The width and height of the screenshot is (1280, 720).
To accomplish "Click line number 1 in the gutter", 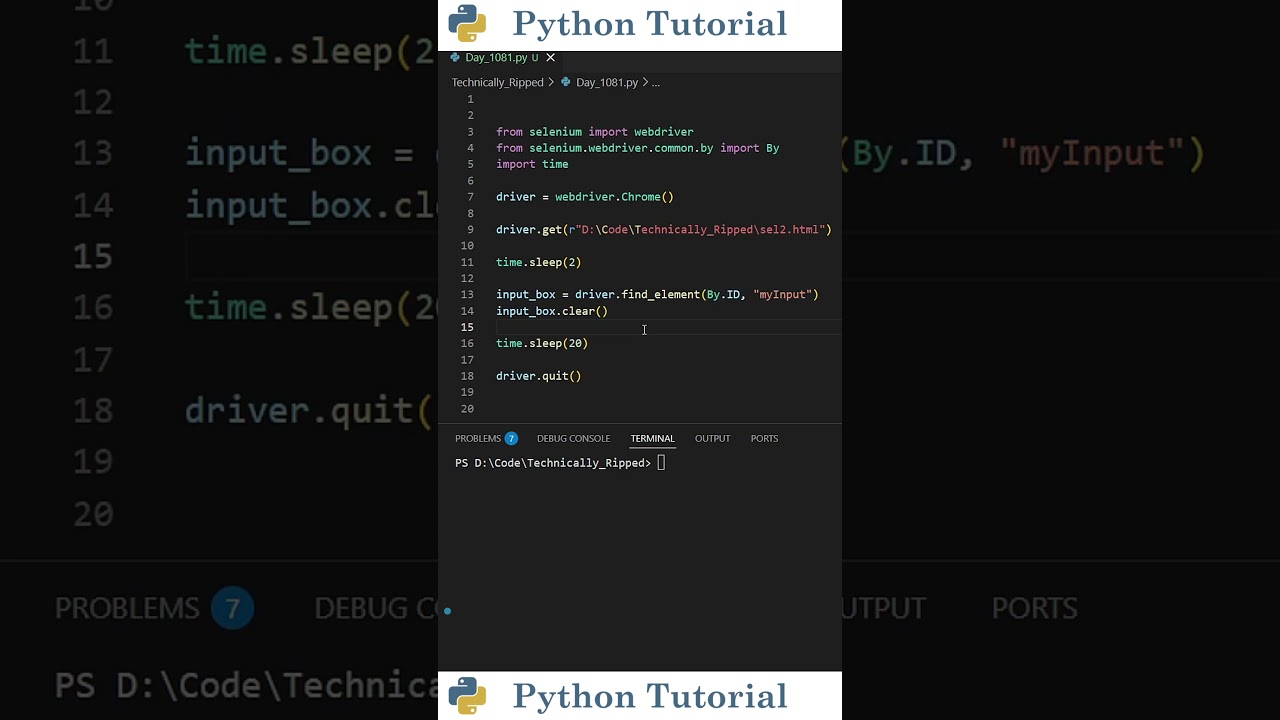I will tap(470, 99).
